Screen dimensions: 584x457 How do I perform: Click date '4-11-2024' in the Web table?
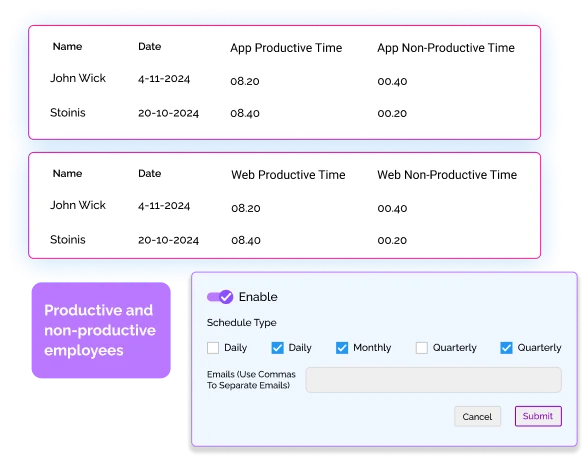tap(164, 206)
